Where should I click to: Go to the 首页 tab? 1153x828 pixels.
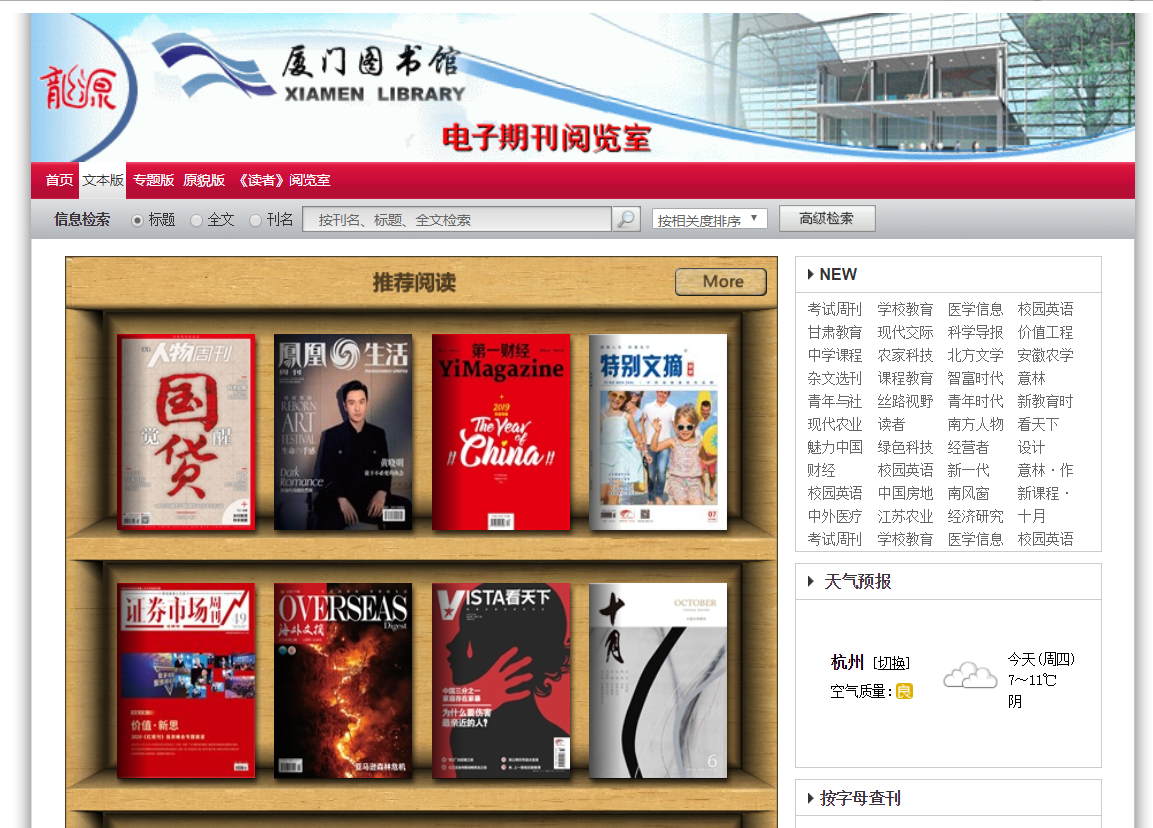59,180
